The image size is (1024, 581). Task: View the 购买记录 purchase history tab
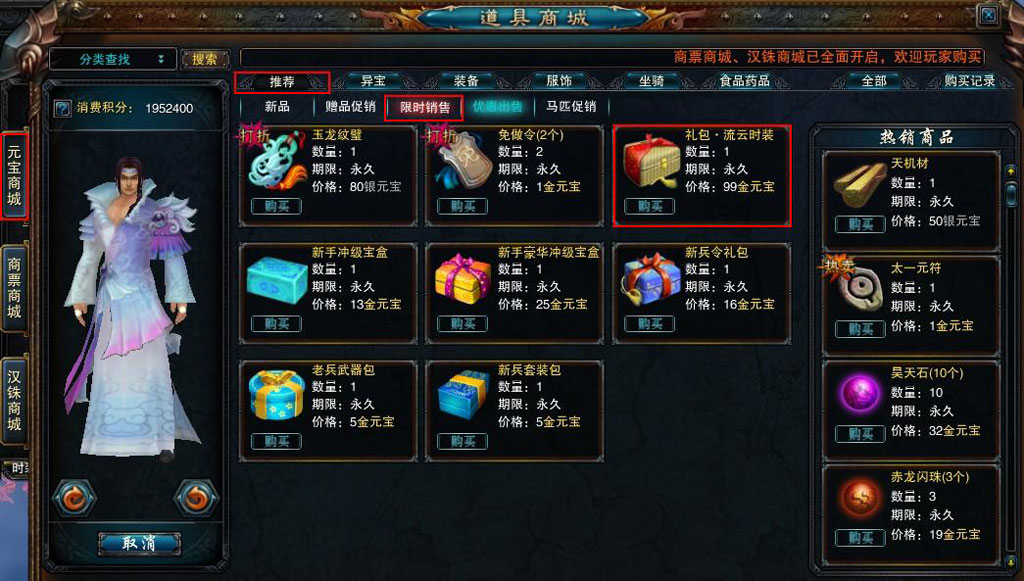pos(970,82)
